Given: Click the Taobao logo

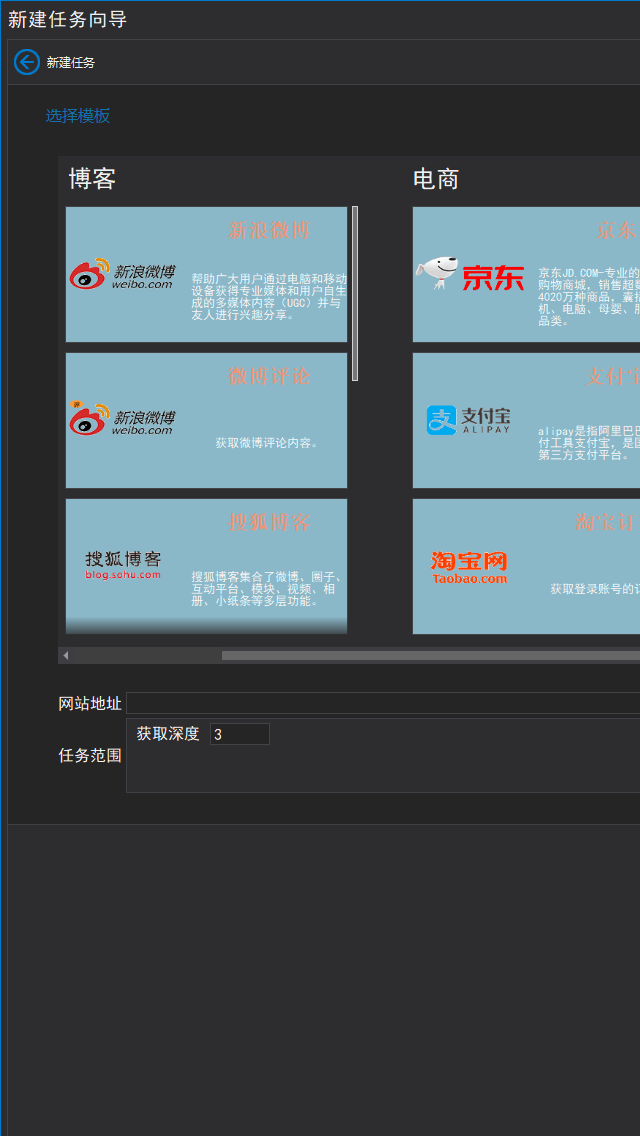Looking at the screenshot, I should [x=469, y=567].
